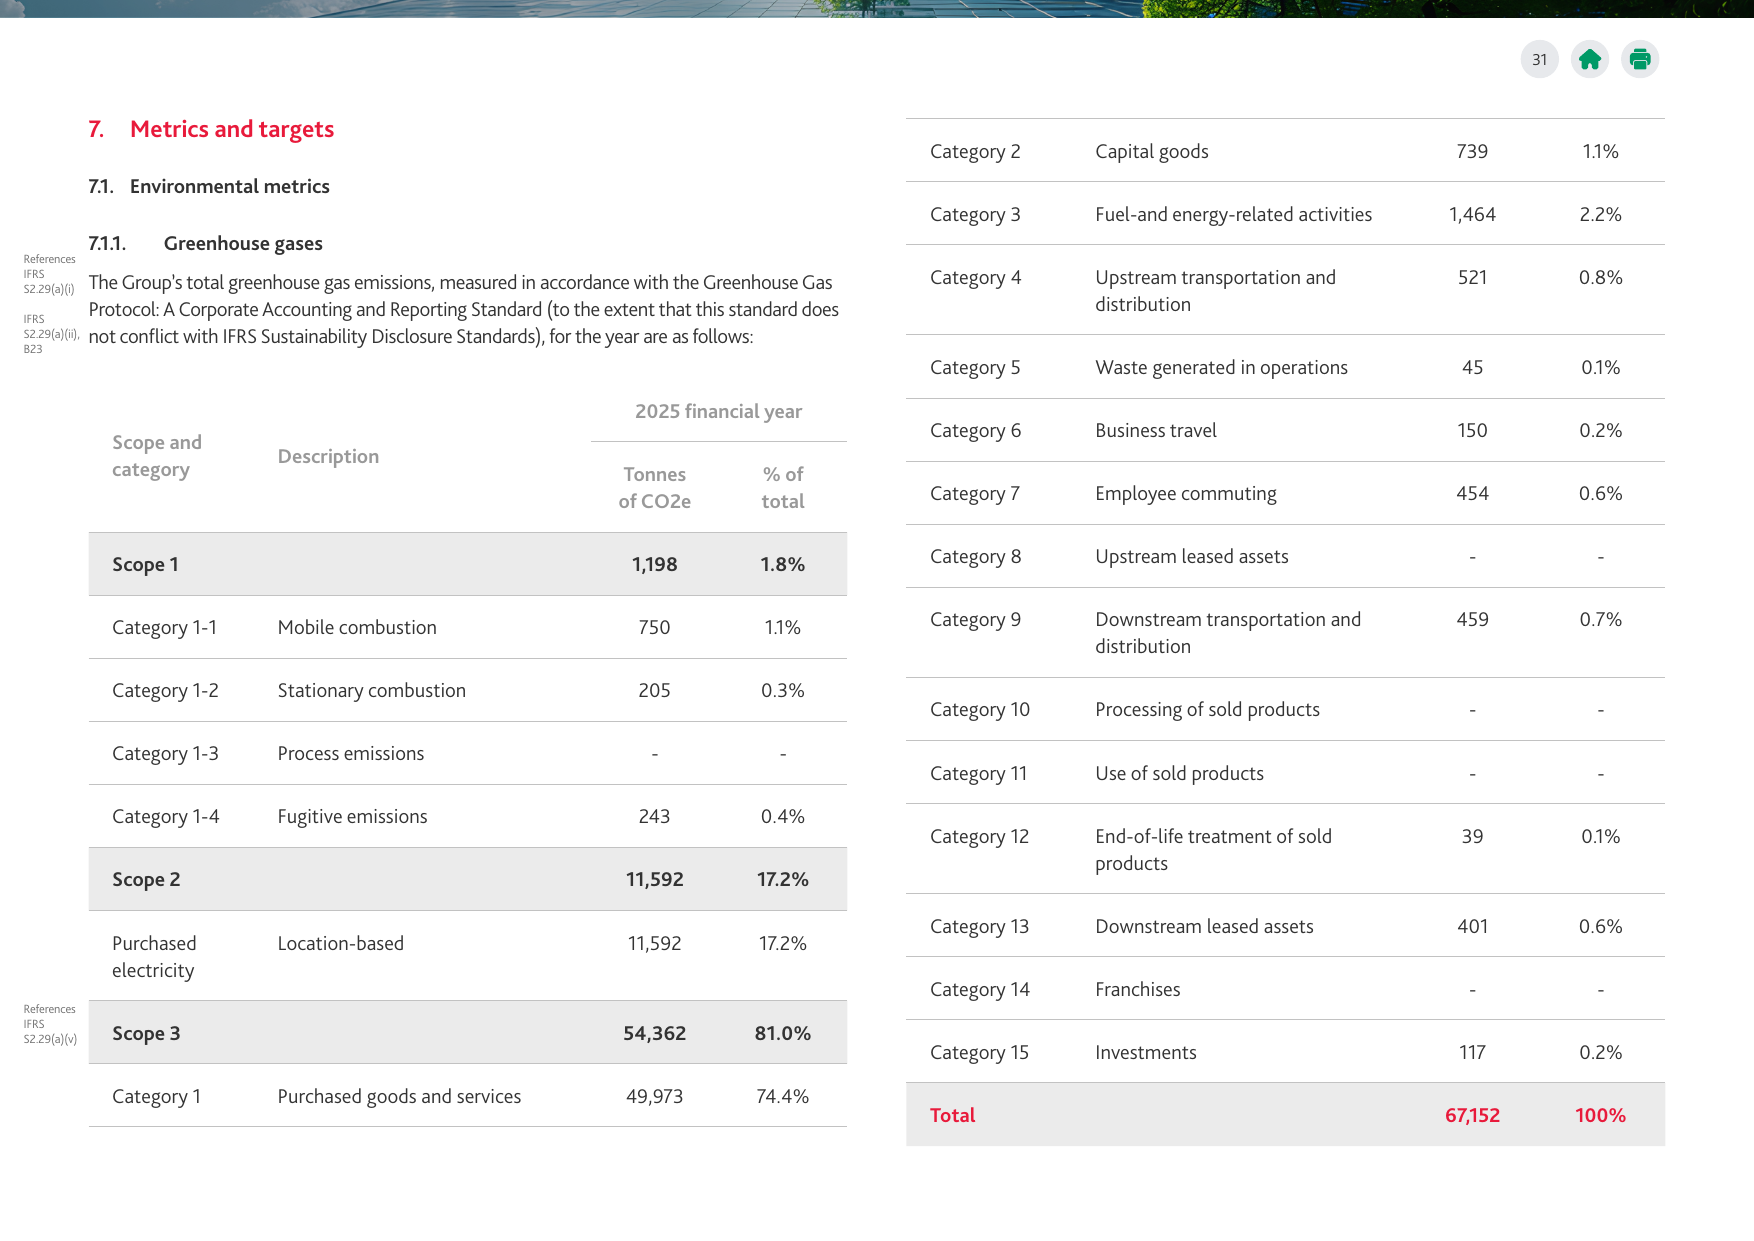
Task: Click the 'Category 1-3' label
Action: click(165, 753)
